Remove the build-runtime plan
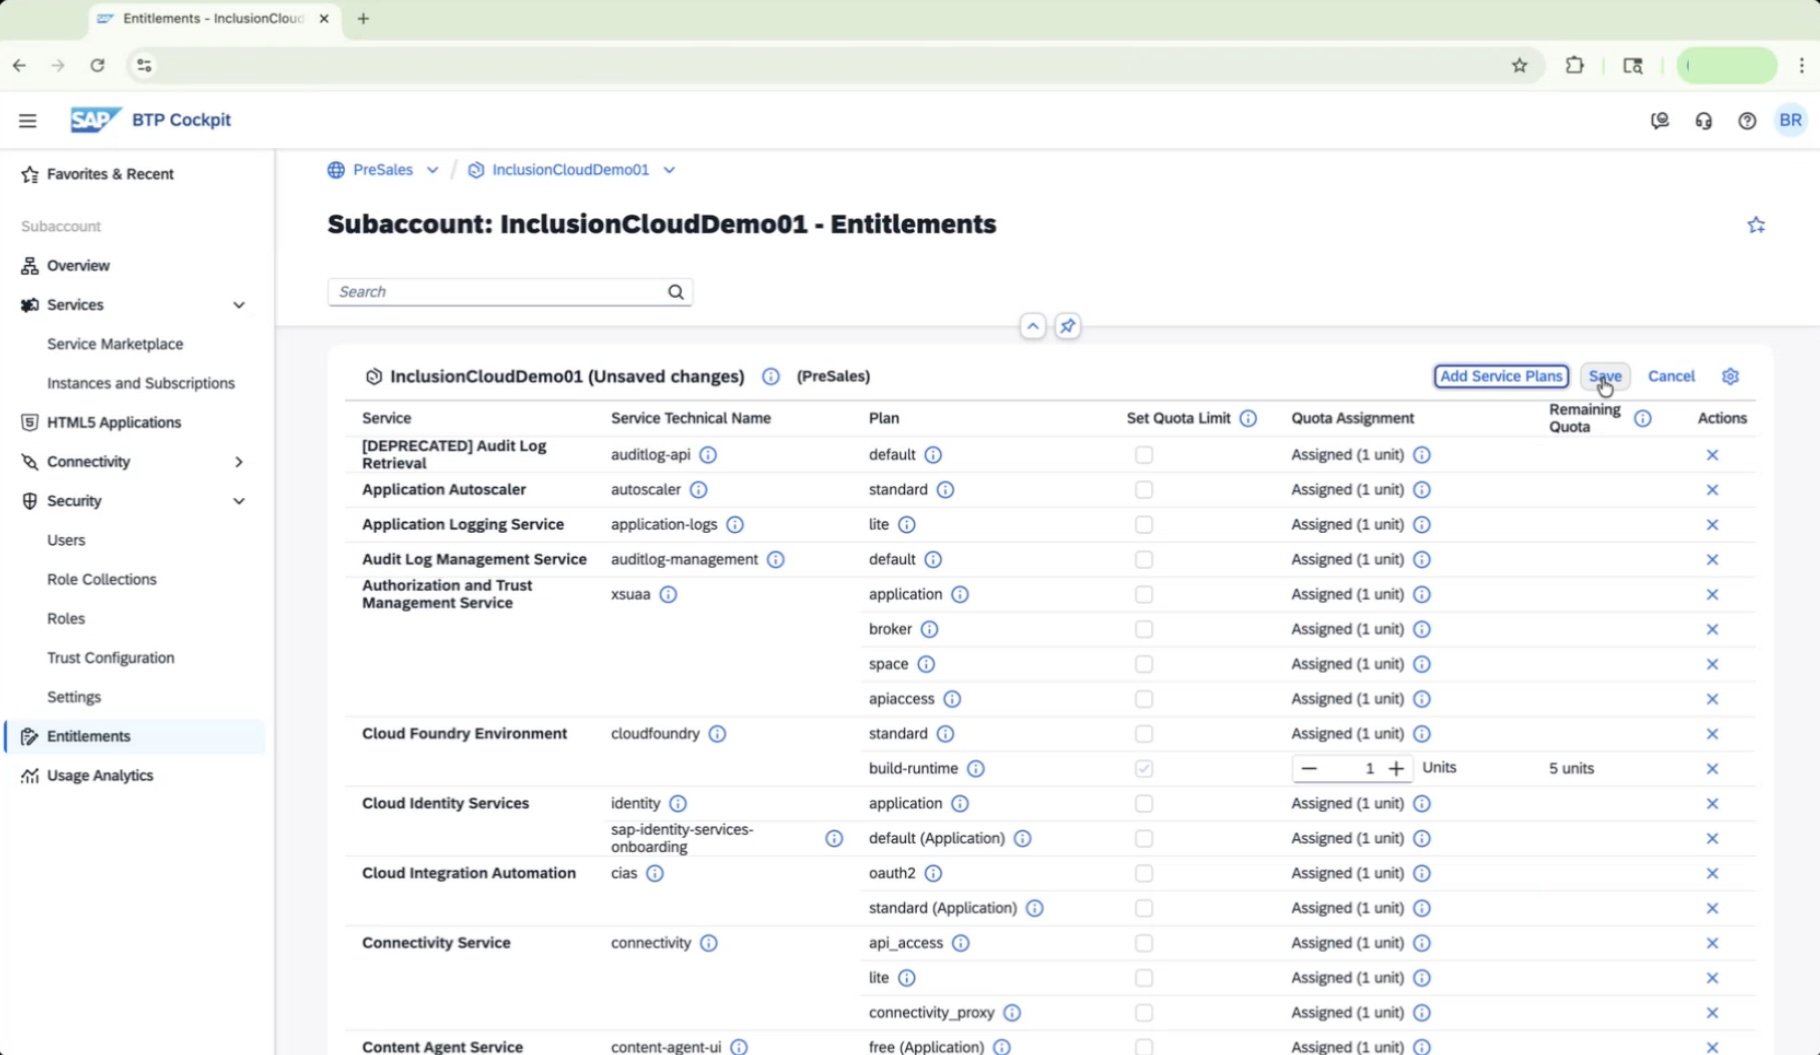Screen dimensions: 1820x1055 click(x=1712, y=769)
